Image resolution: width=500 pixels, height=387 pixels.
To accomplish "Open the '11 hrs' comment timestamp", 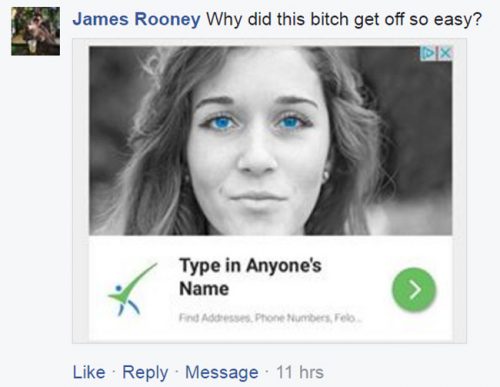I will (x=300, y=372).
